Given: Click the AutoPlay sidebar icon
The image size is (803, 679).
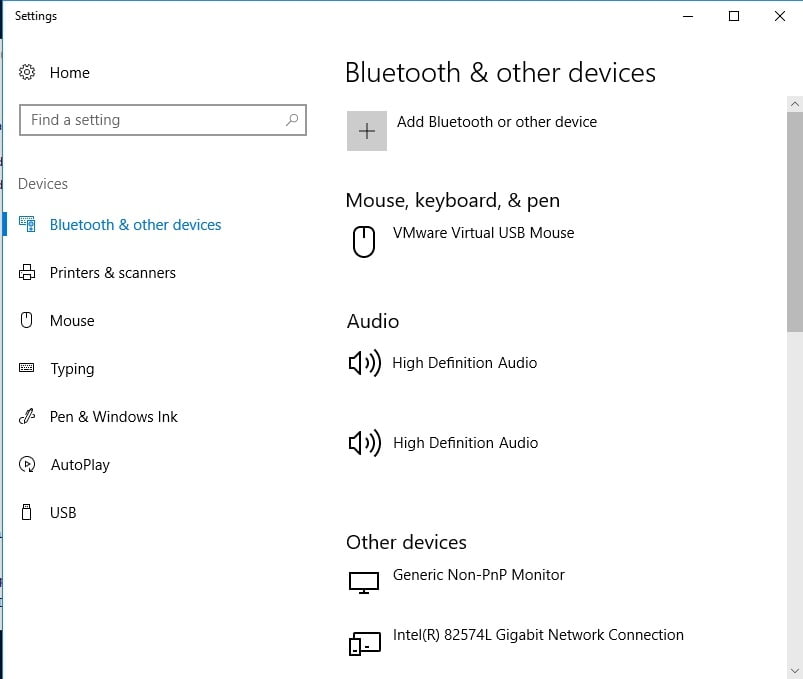Looking at the screenshot, I should (27, 464).
